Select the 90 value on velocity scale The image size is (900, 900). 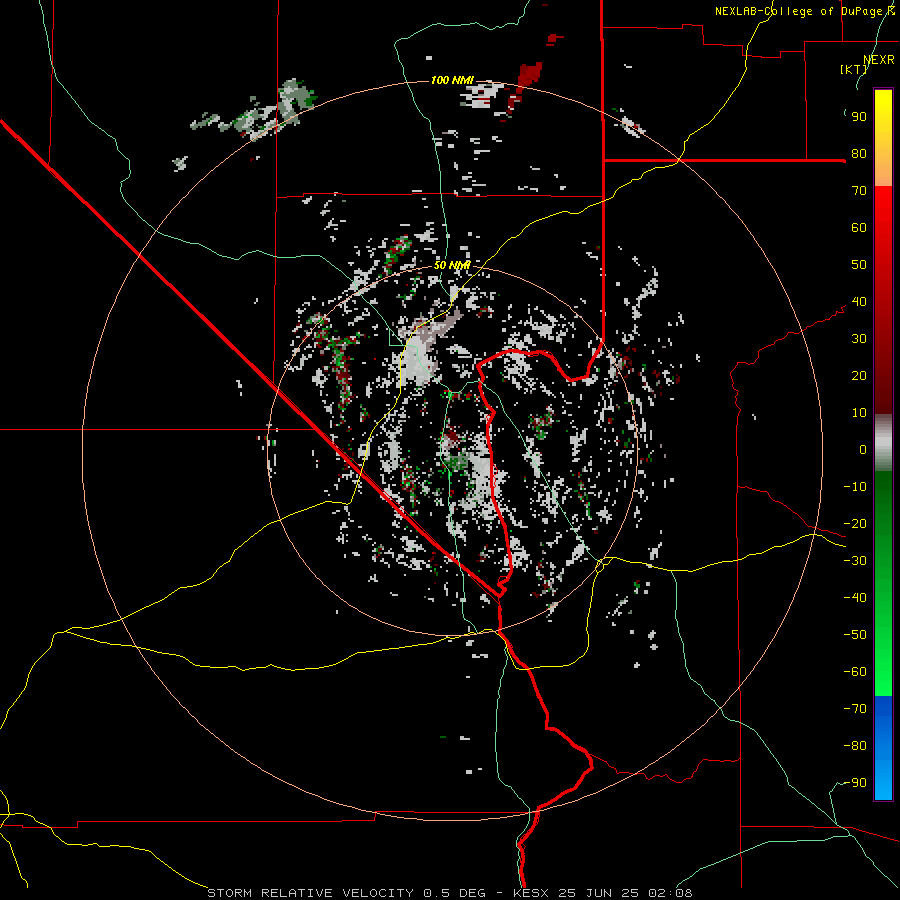point(859,117)
